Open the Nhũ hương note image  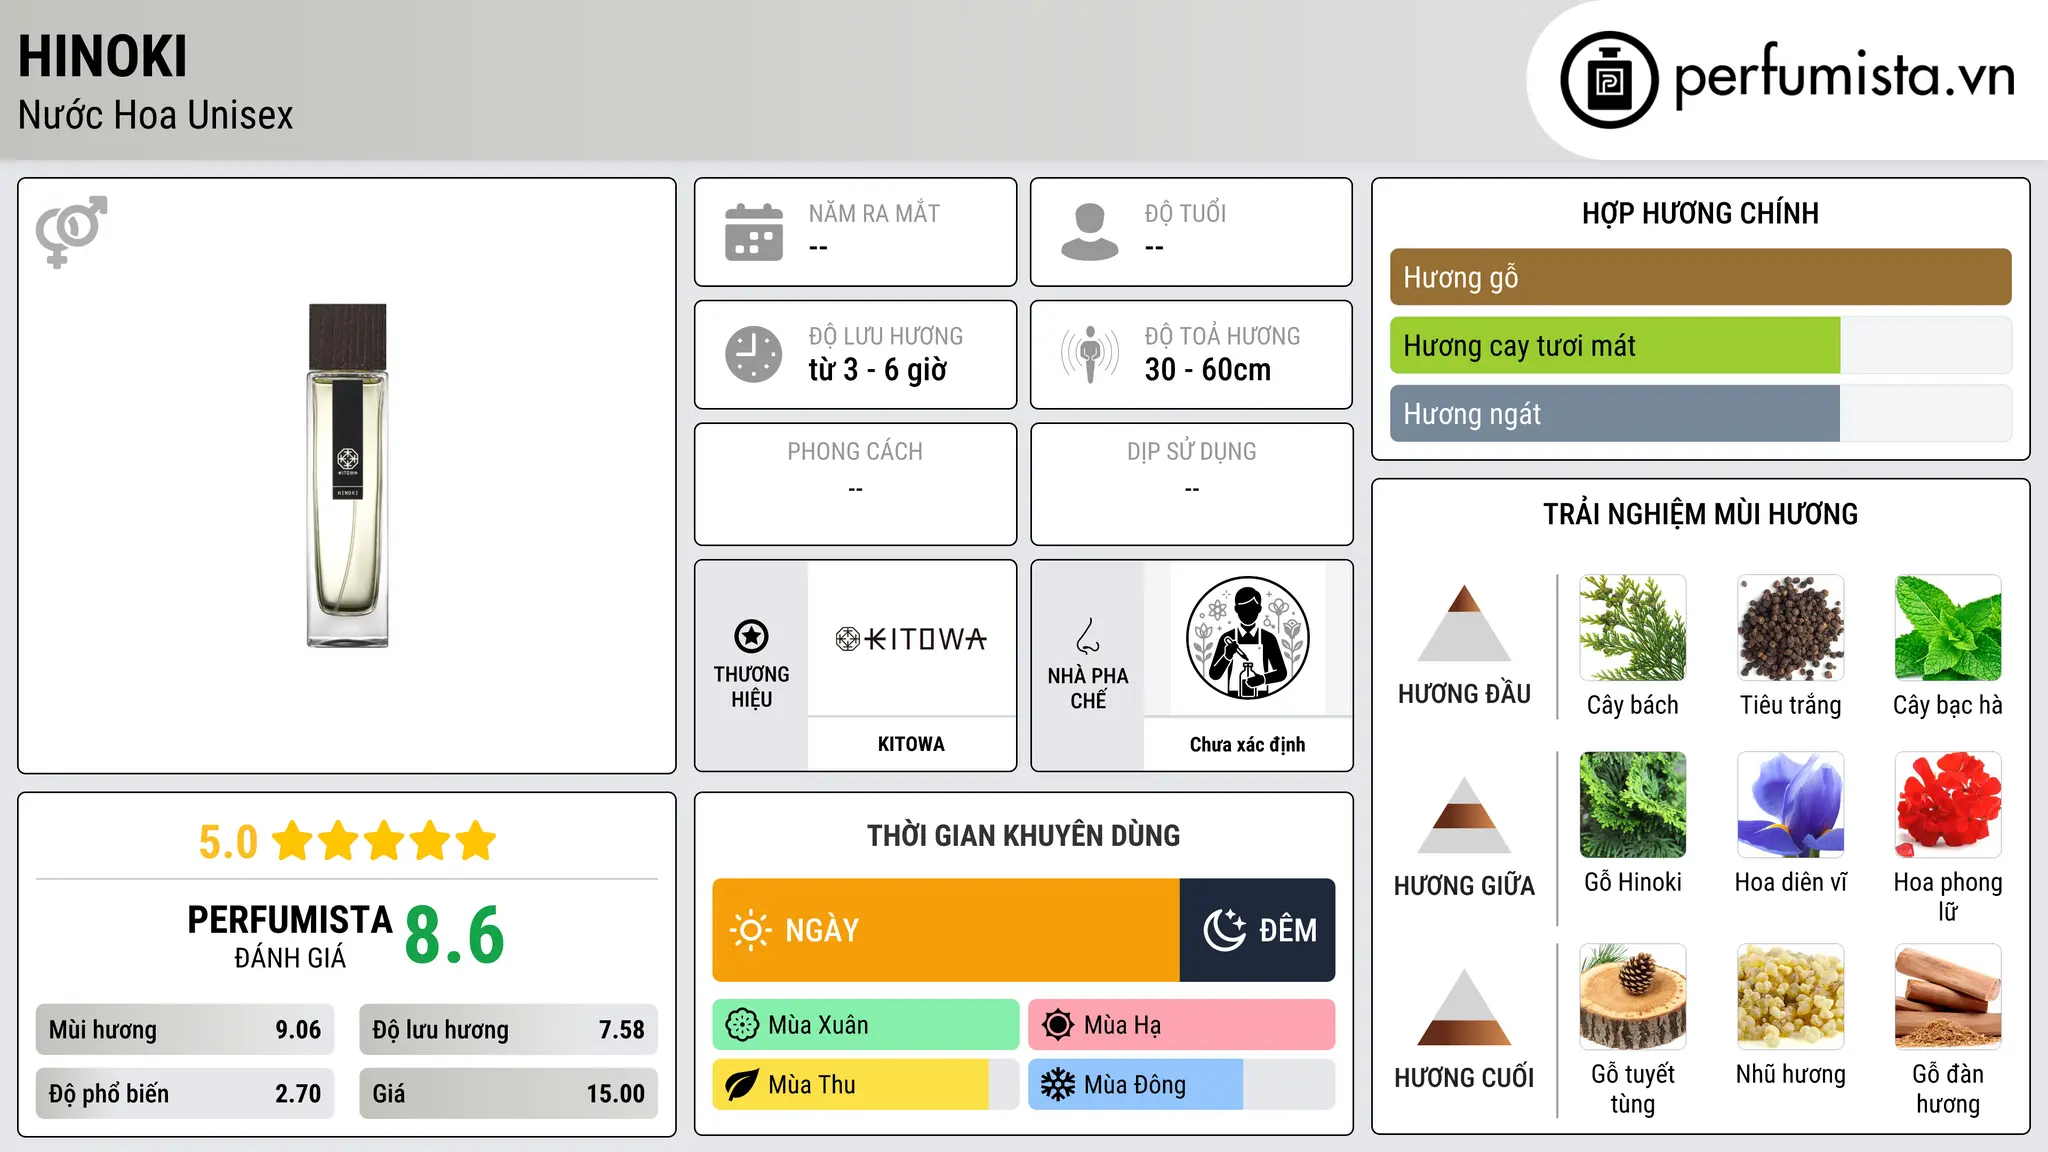(1791, 997)
